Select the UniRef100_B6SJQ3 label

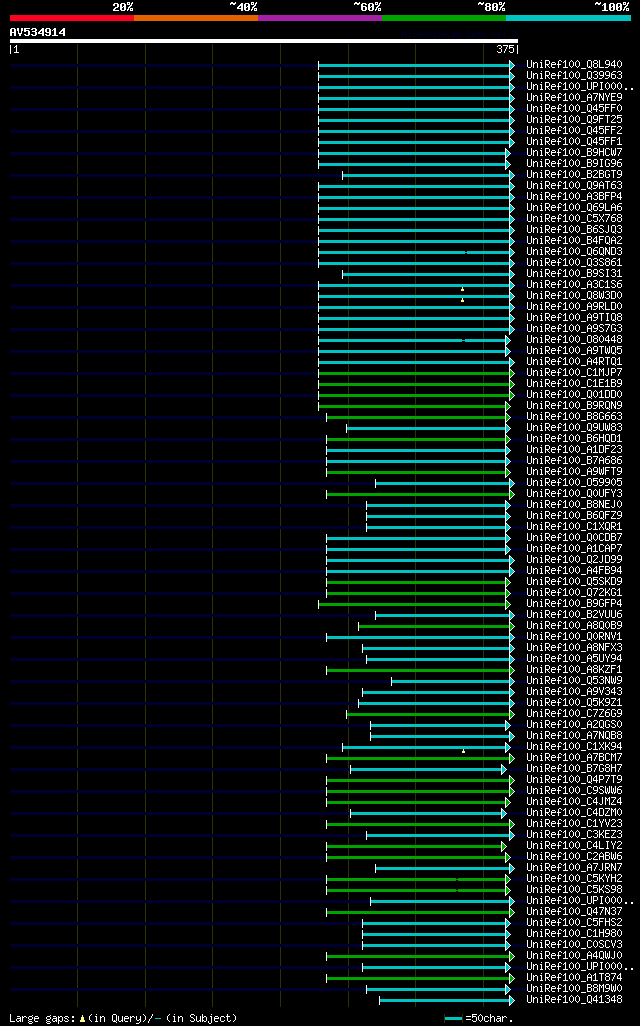tap(575, 230)
